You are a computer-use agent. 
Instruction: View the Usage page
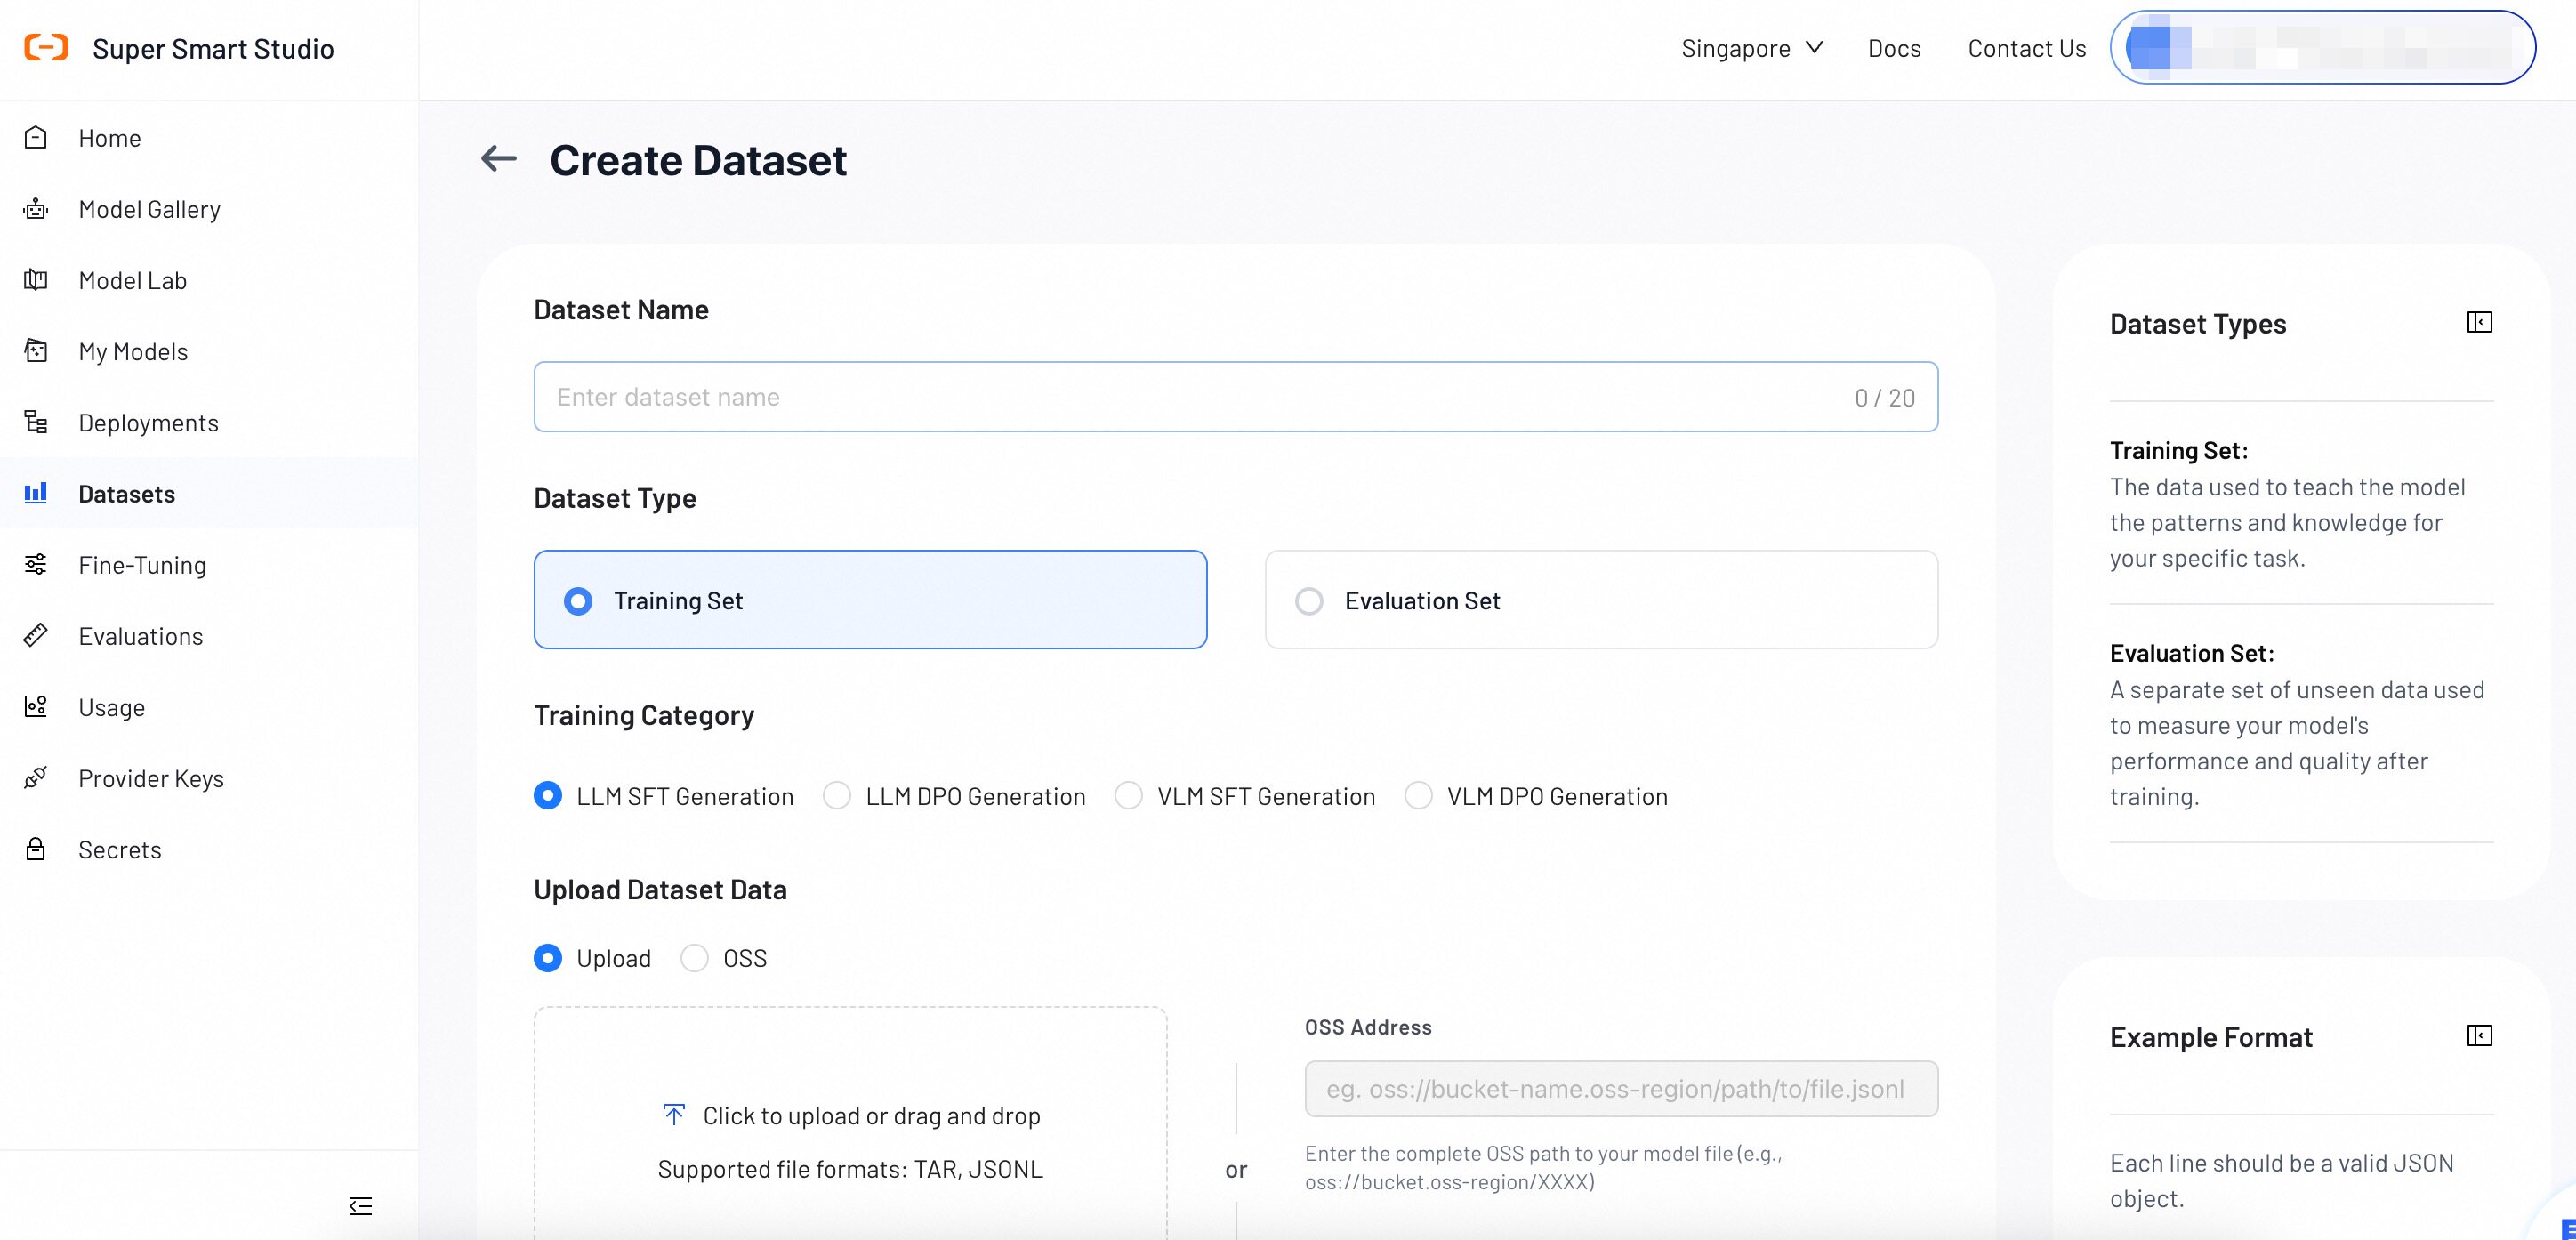(209, 707)
